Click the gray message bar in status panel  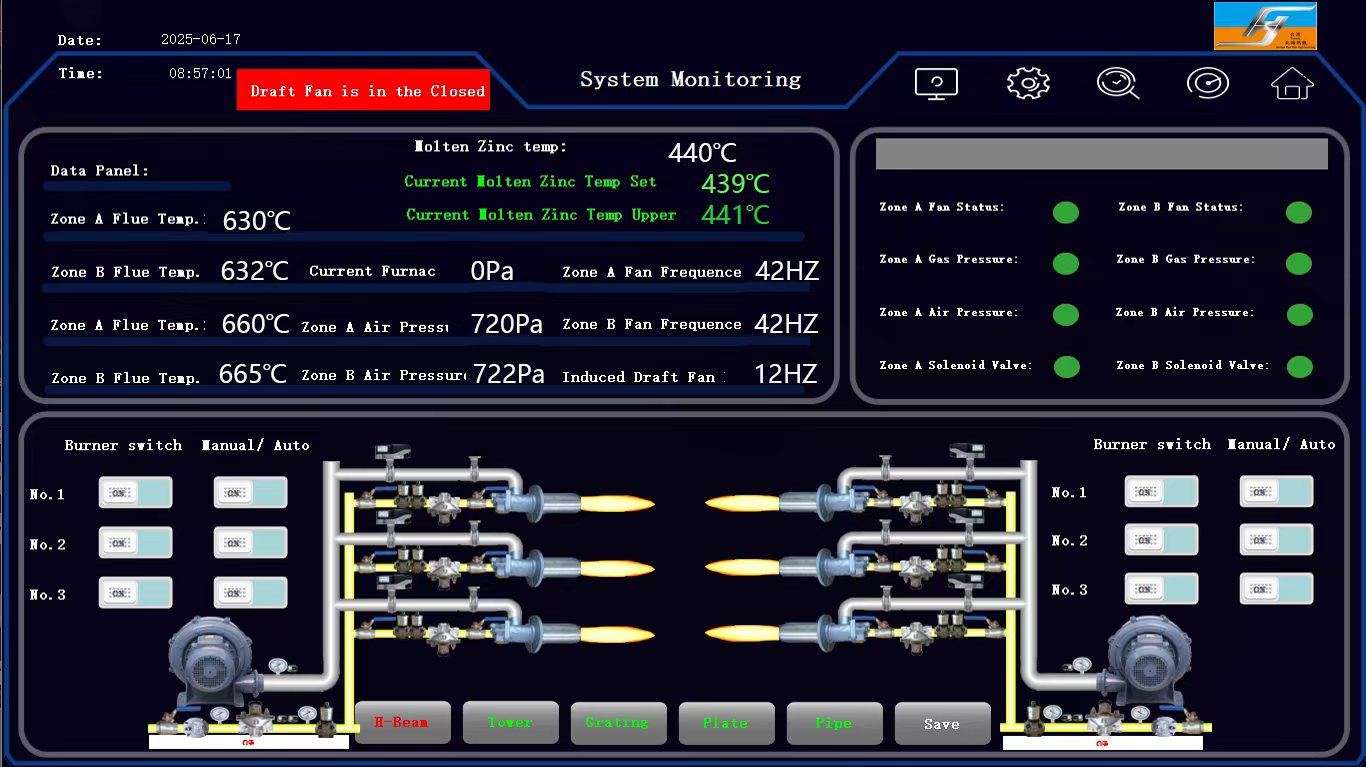click(x=1101, y=154)
